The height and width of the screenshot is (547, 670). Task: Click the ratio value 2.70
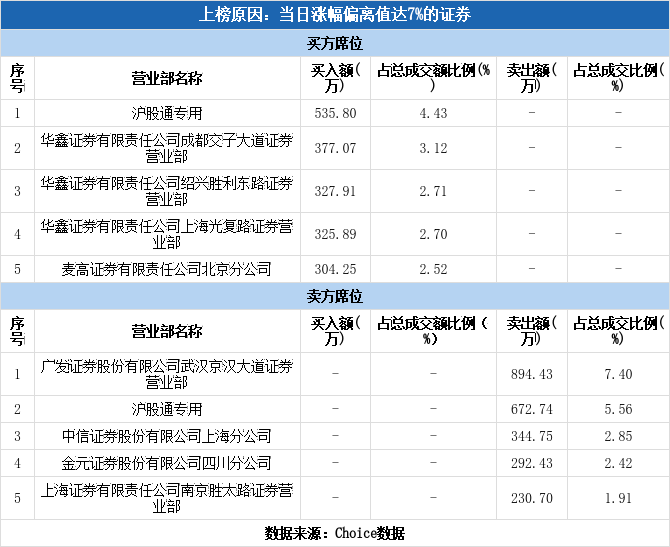click(x=433, y=234)
